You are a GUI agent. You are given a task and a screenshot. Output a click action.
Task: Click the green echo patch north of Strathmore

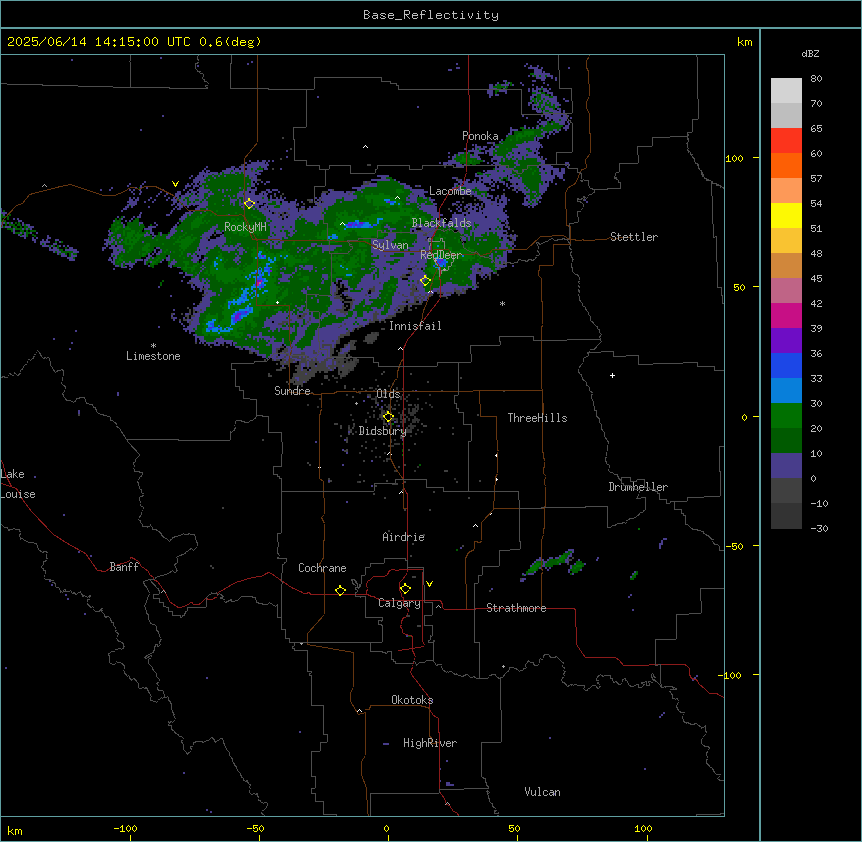coord(553,563)
